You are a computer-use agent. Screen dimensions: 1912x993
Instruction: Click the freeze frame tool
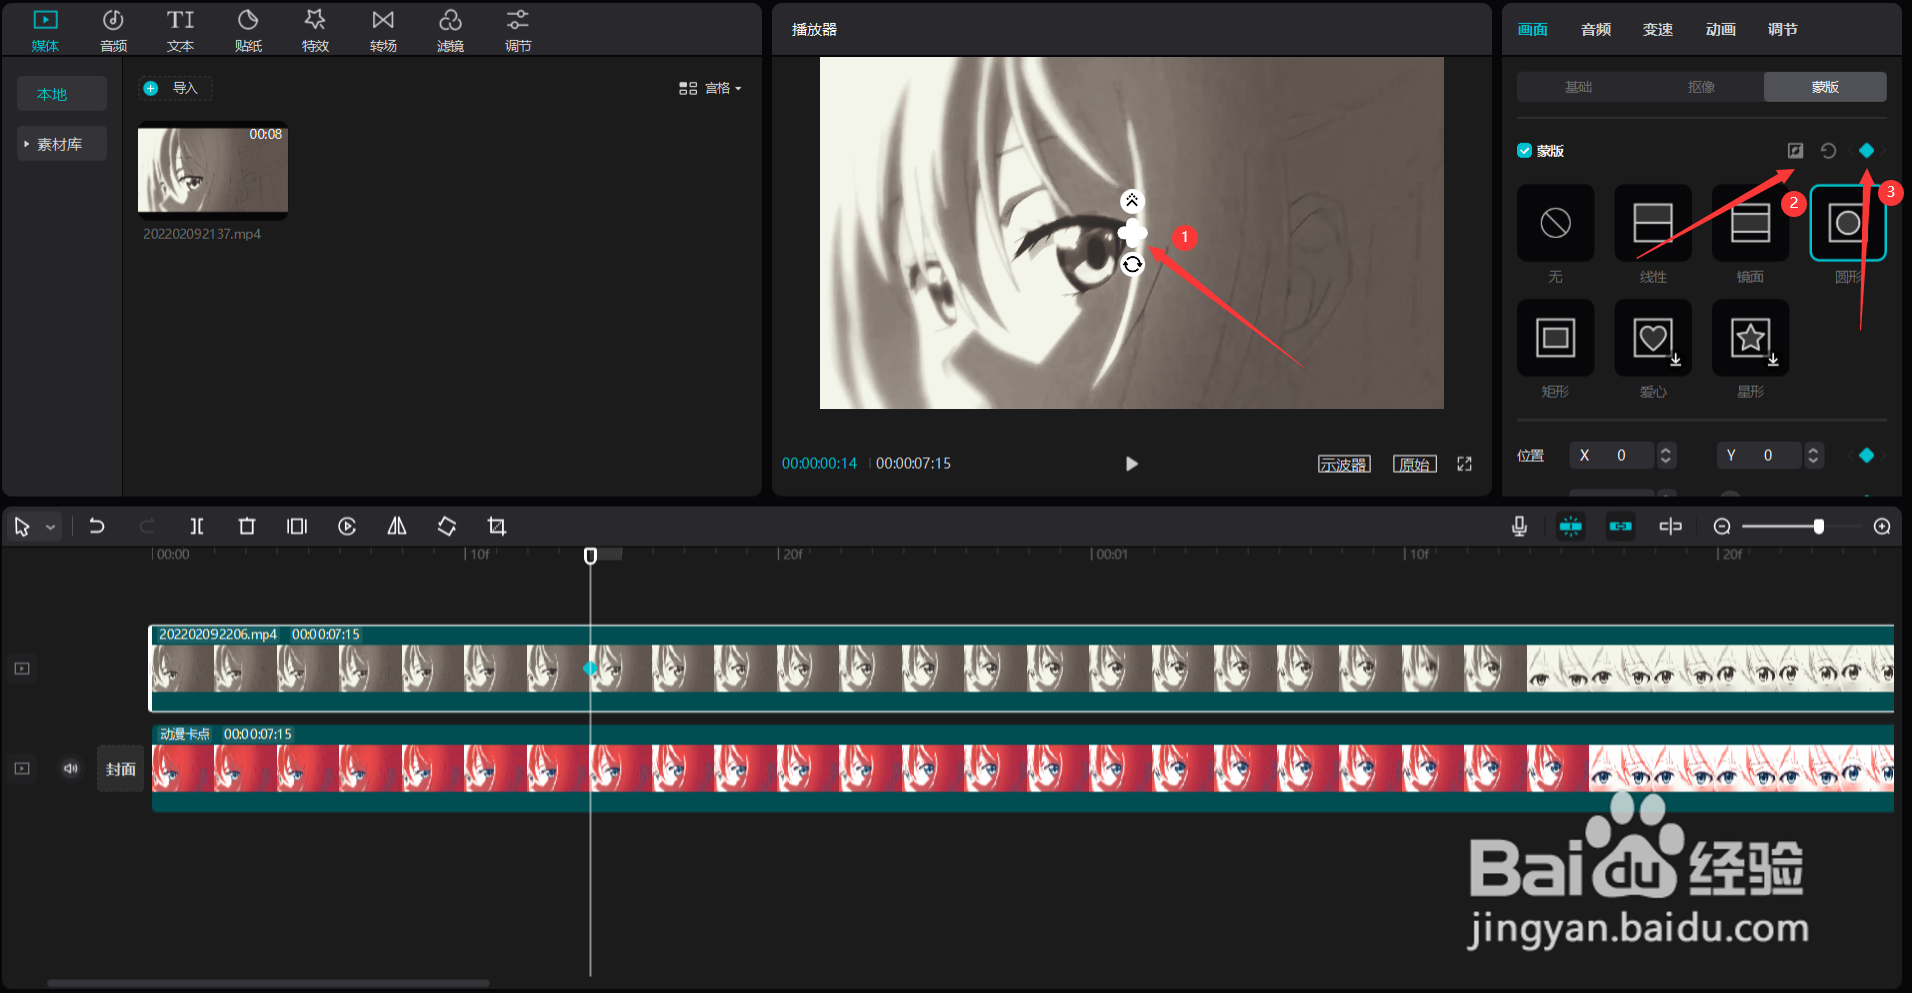[297, 526]
